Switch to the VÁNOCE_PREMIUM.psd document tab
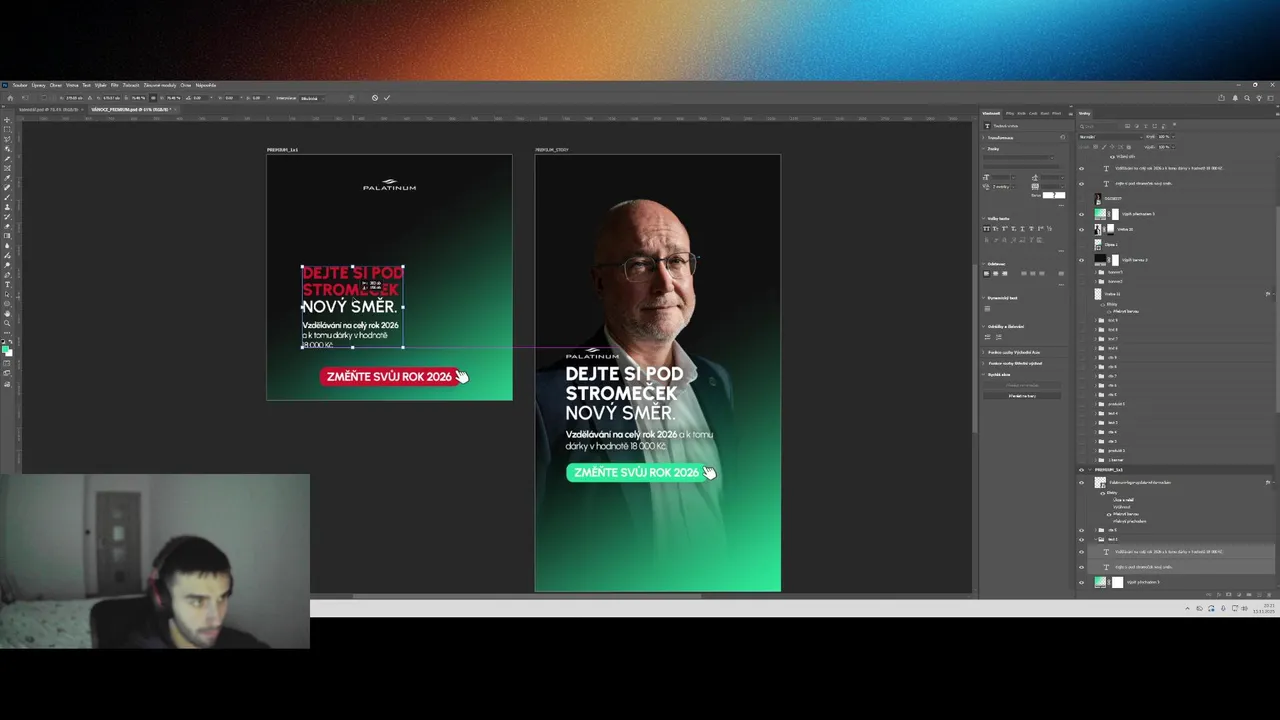1280x720 pixels. pyautogui.click(x=132, y=109)
